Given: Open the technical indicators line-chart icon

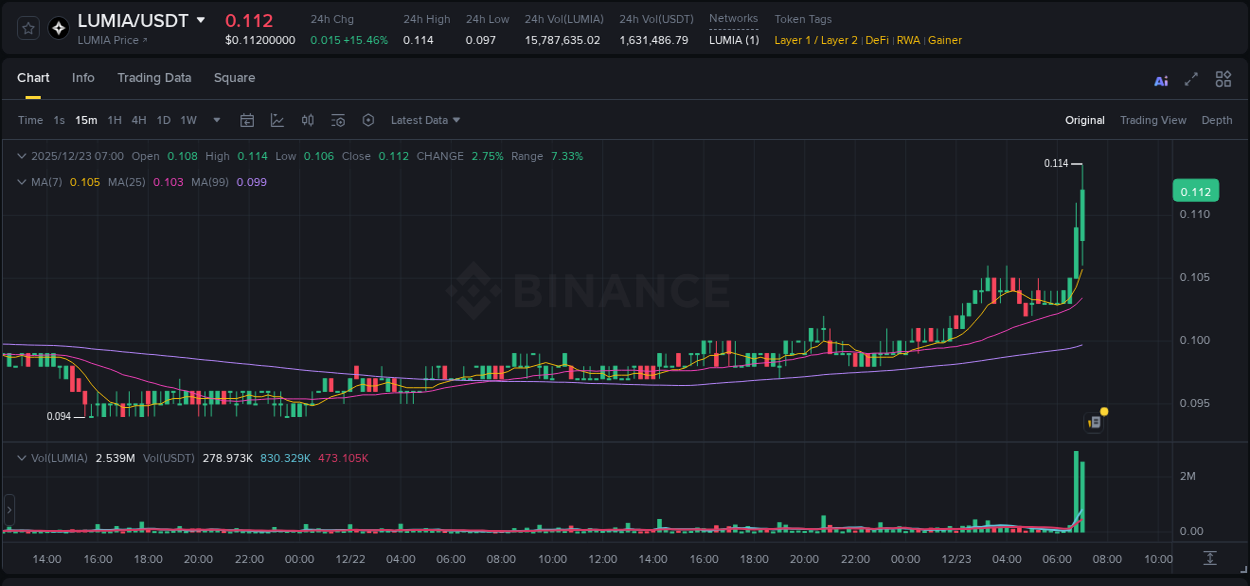Looking at the screenshot, I should (277, 120).
